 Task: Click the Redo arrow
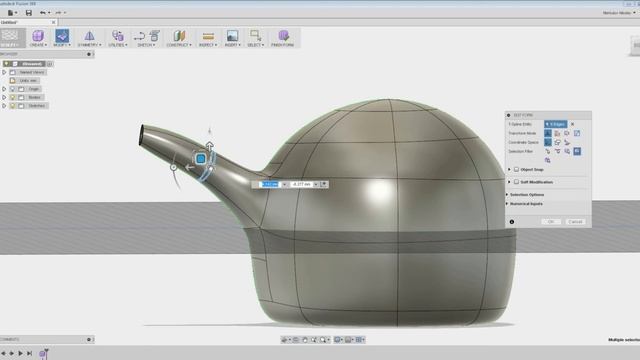tap(58, 13)
